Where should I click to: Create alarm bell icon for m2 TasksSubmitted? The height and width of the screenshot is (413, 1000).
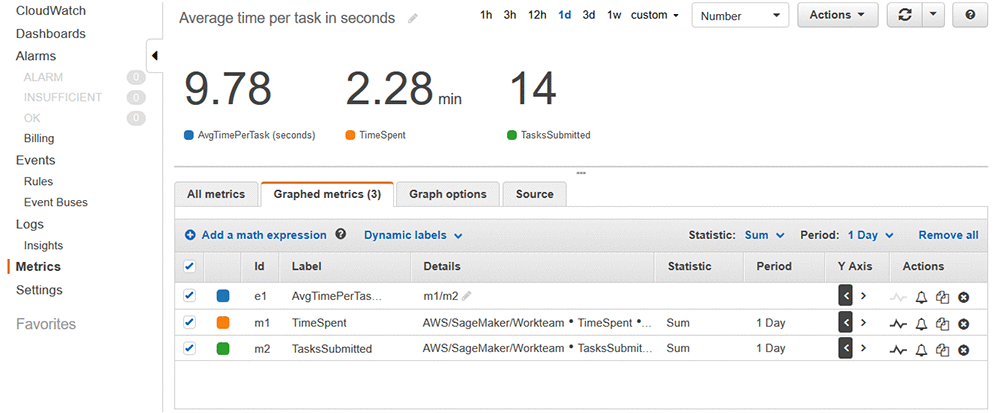[921, 350]
